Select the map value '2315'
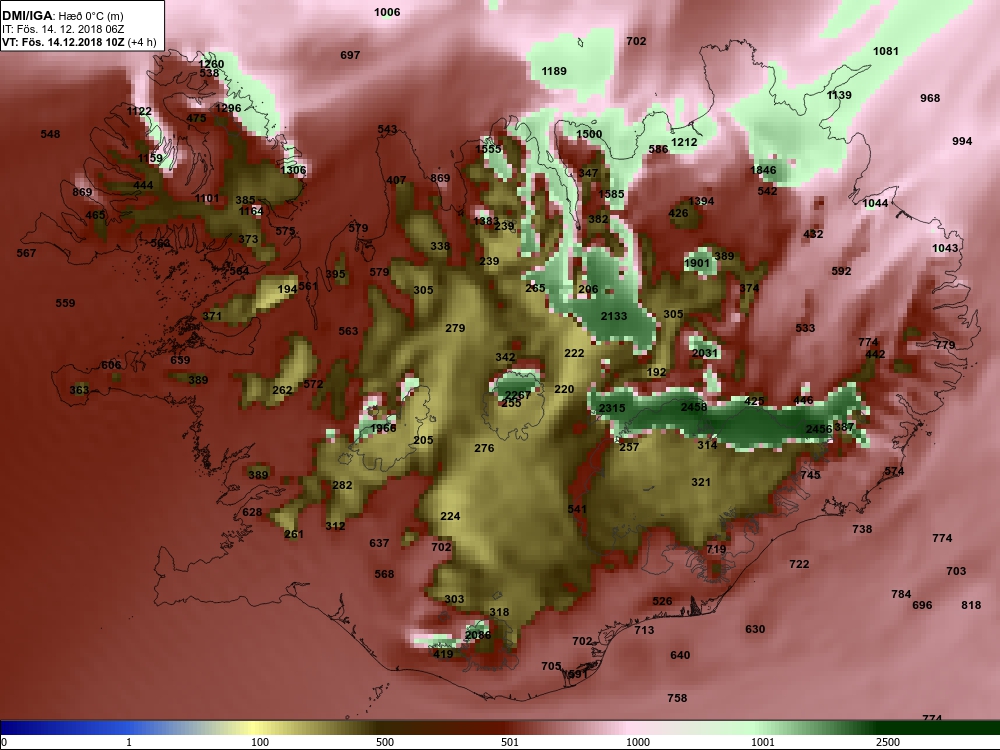 coord(612,408)
